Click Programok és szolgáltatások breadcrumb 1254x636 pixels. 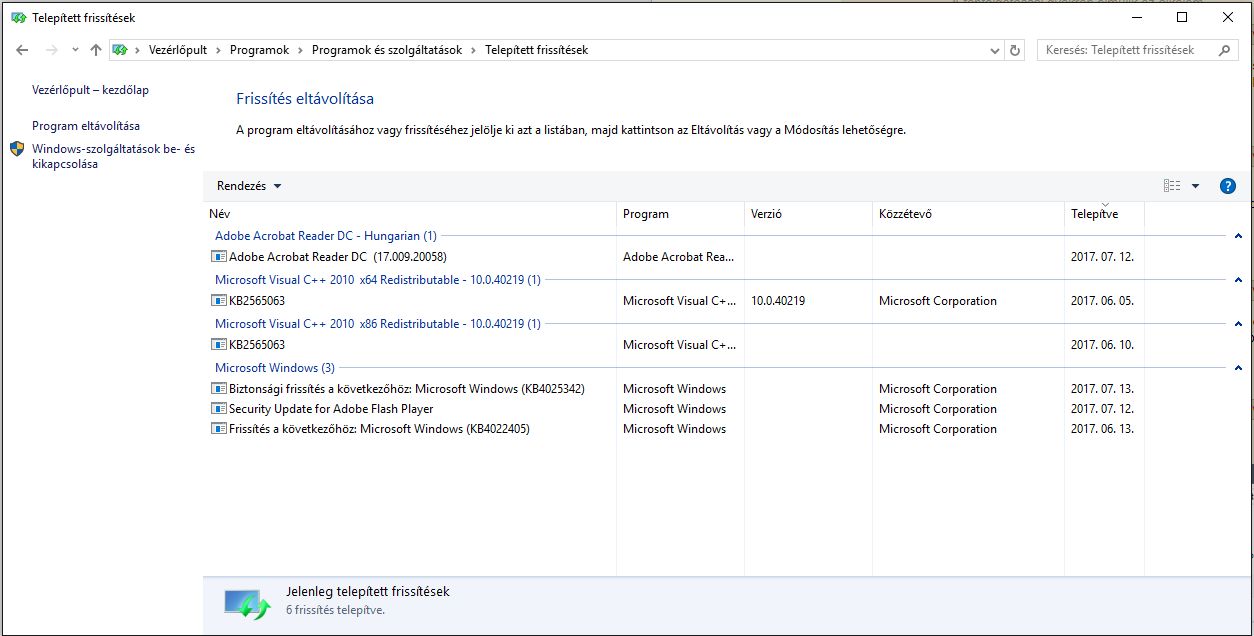coord(387,50)
